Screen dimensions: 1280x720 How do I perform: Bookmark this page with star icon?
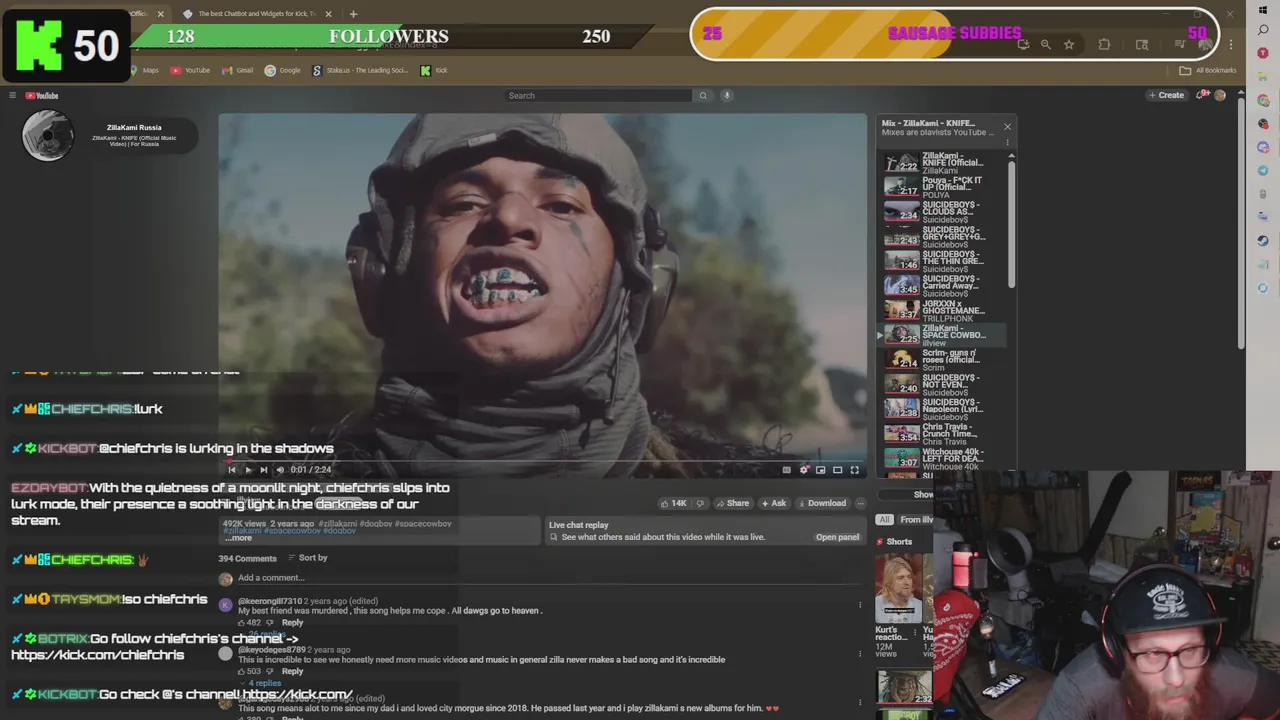[1069, 45]
